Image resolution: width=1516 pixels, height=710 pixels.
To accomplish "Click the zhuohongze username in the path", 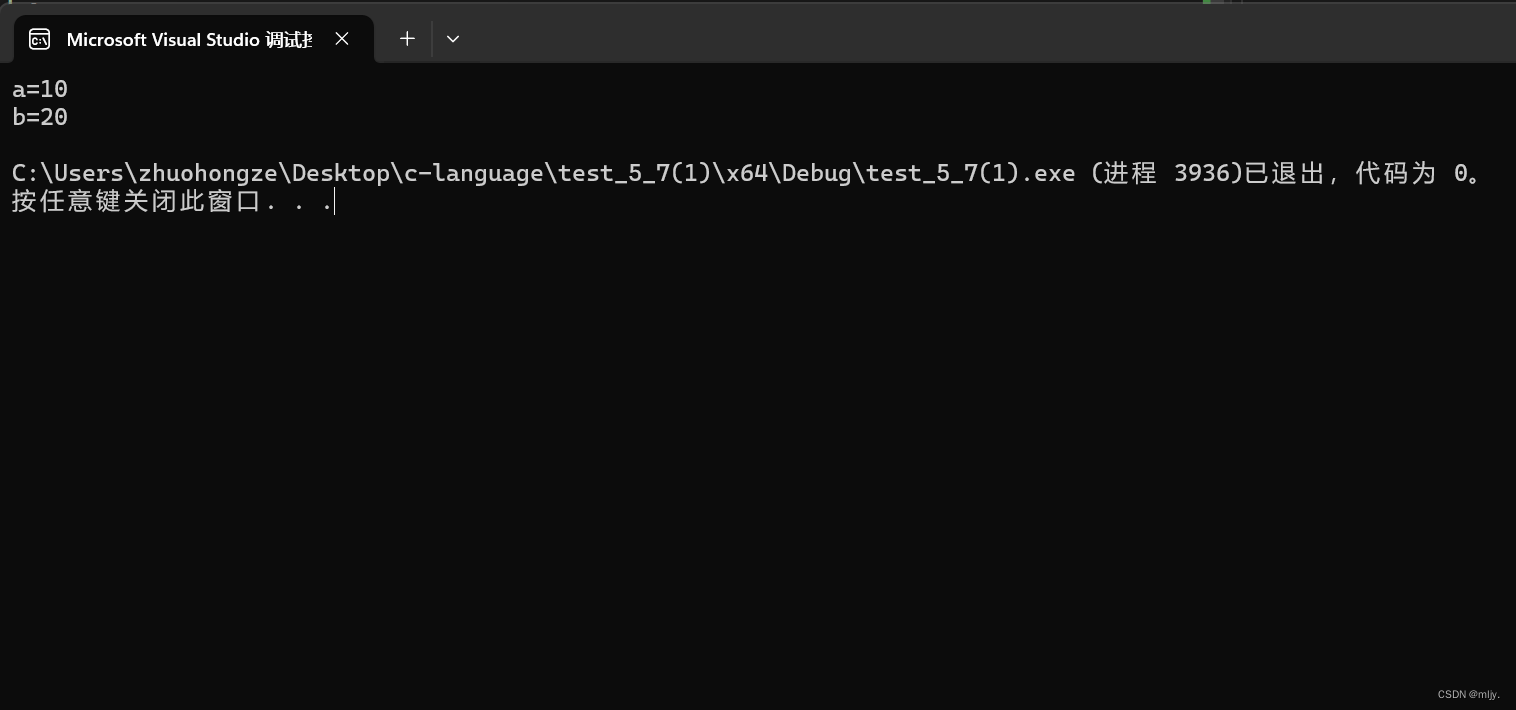I will [208, 173].
